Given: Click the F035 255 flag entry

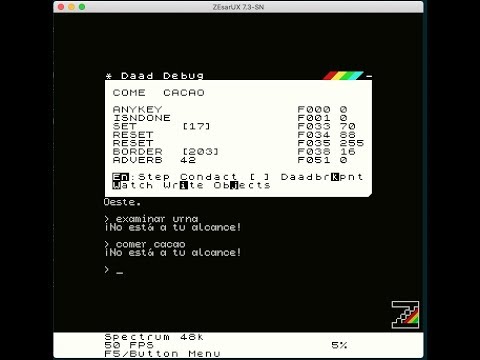Looking at the screenshot, I should pos(331,143).
